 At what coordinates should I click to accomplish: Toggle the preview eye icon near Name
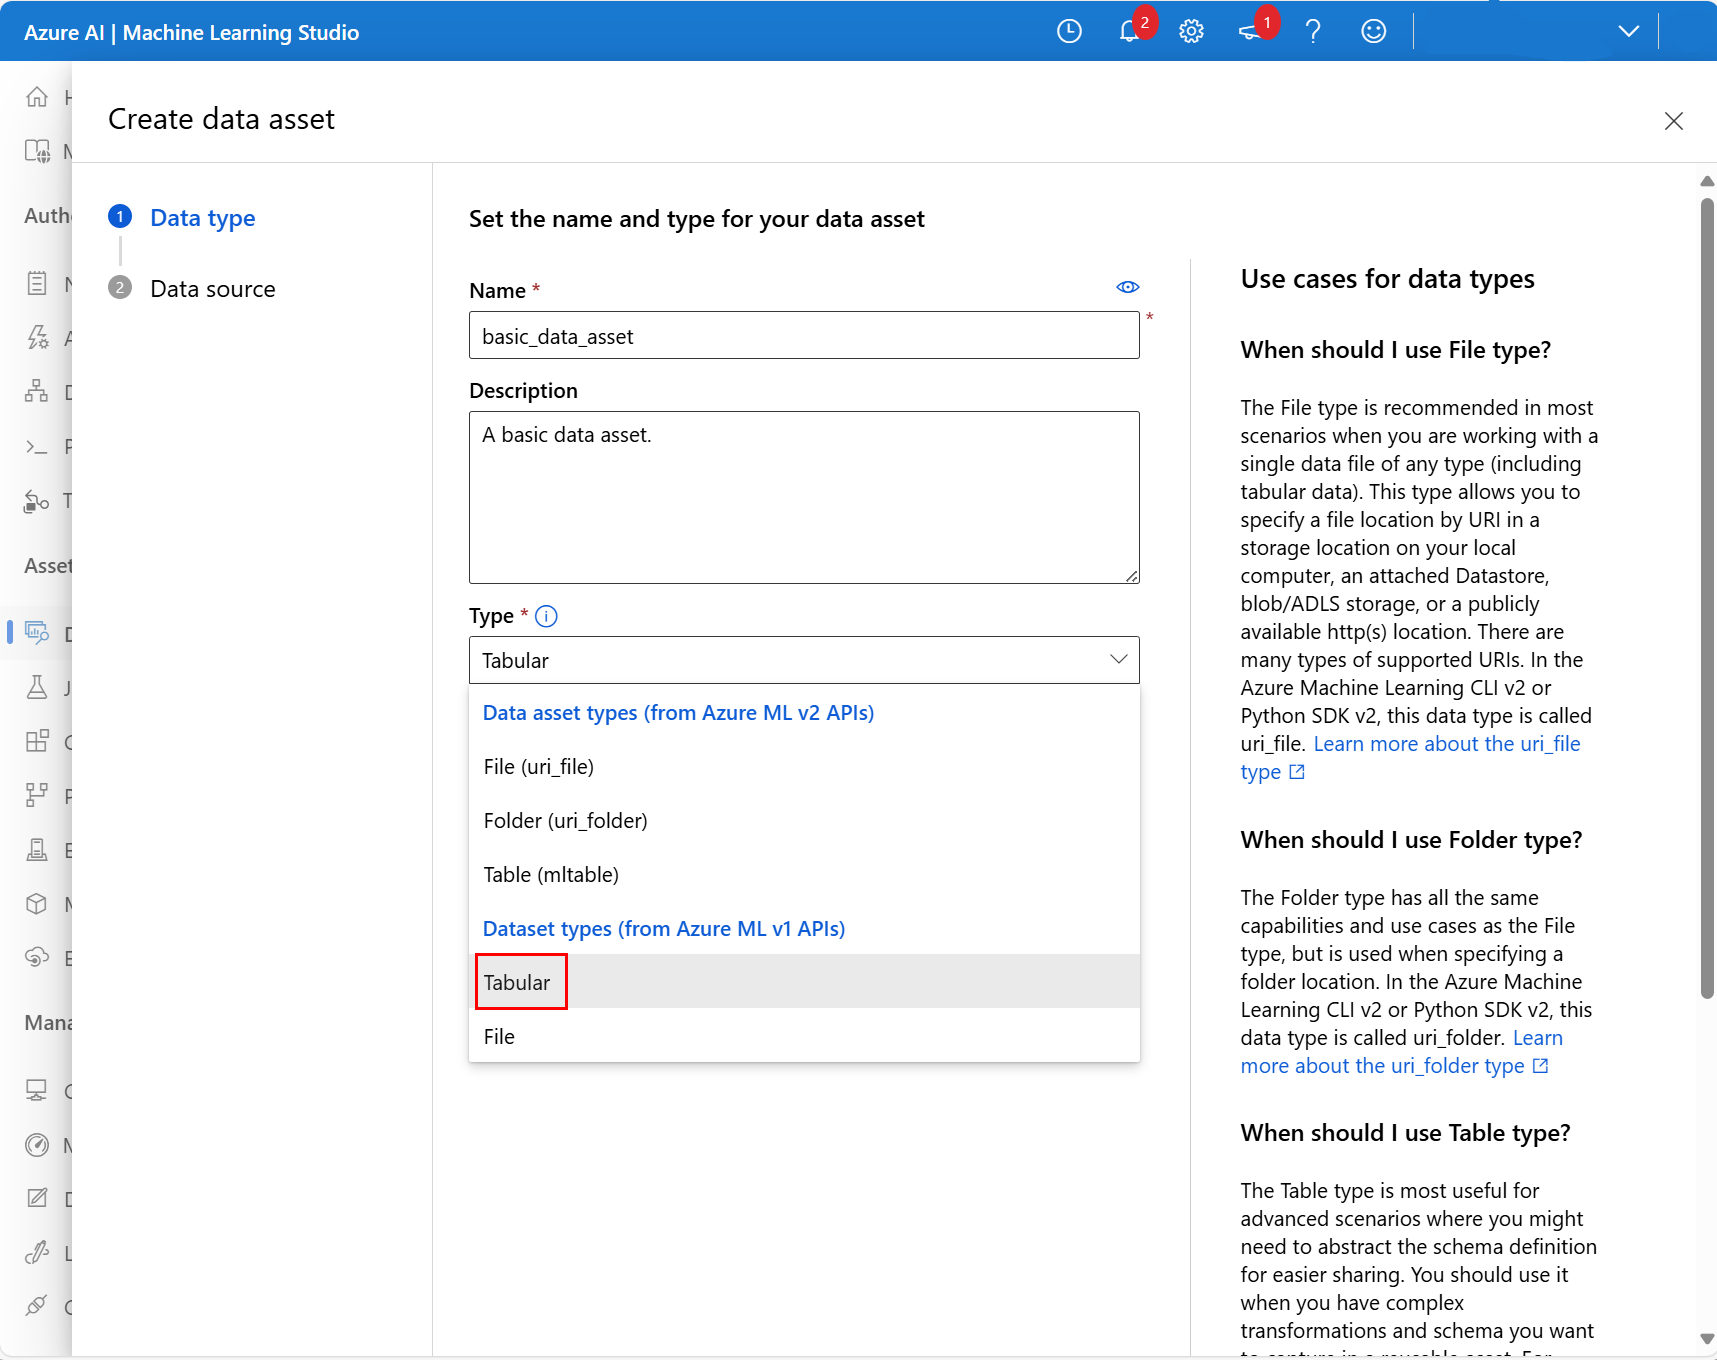1127,287
